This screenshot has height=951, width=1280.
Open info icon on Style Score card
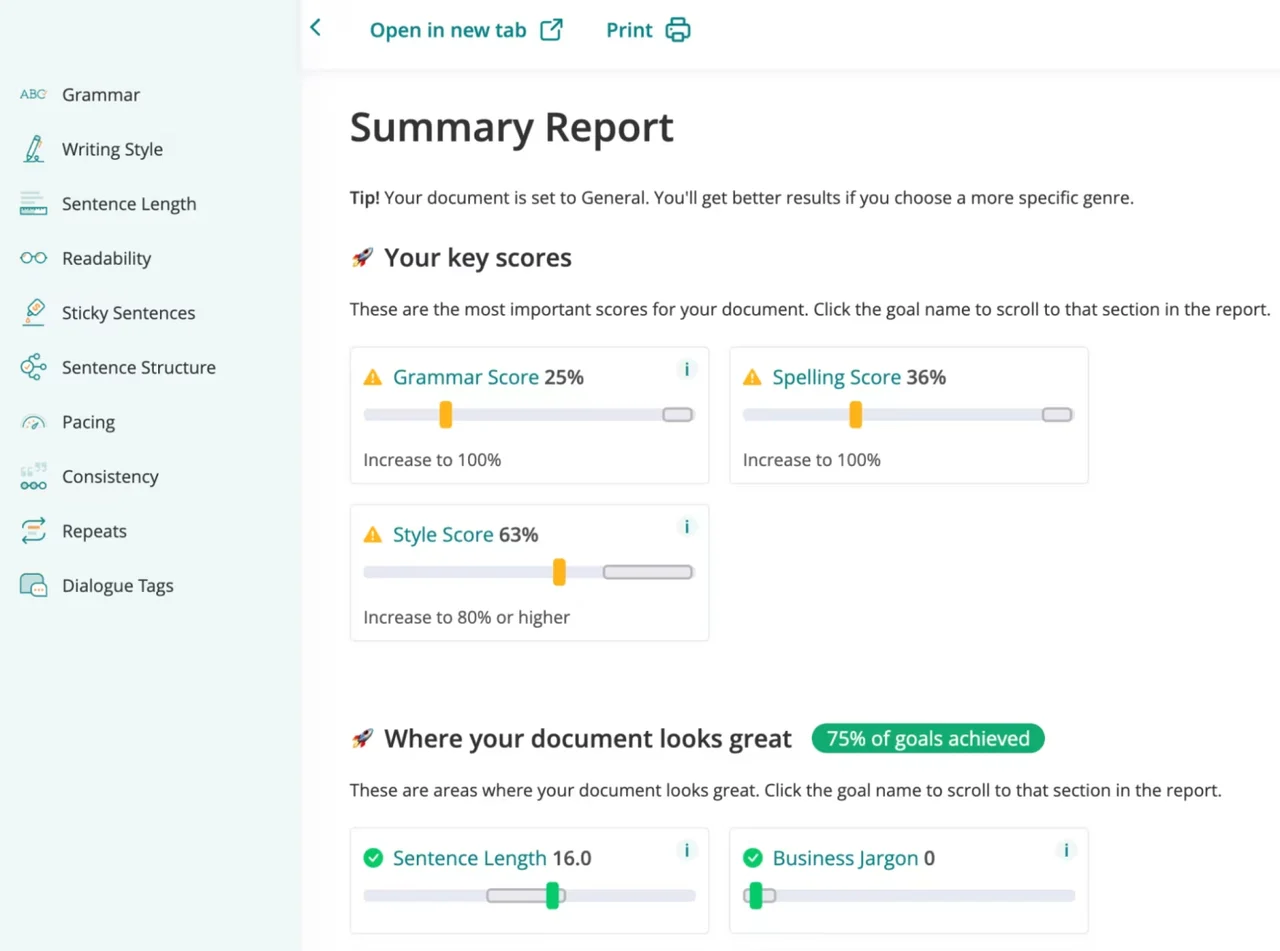686,526
